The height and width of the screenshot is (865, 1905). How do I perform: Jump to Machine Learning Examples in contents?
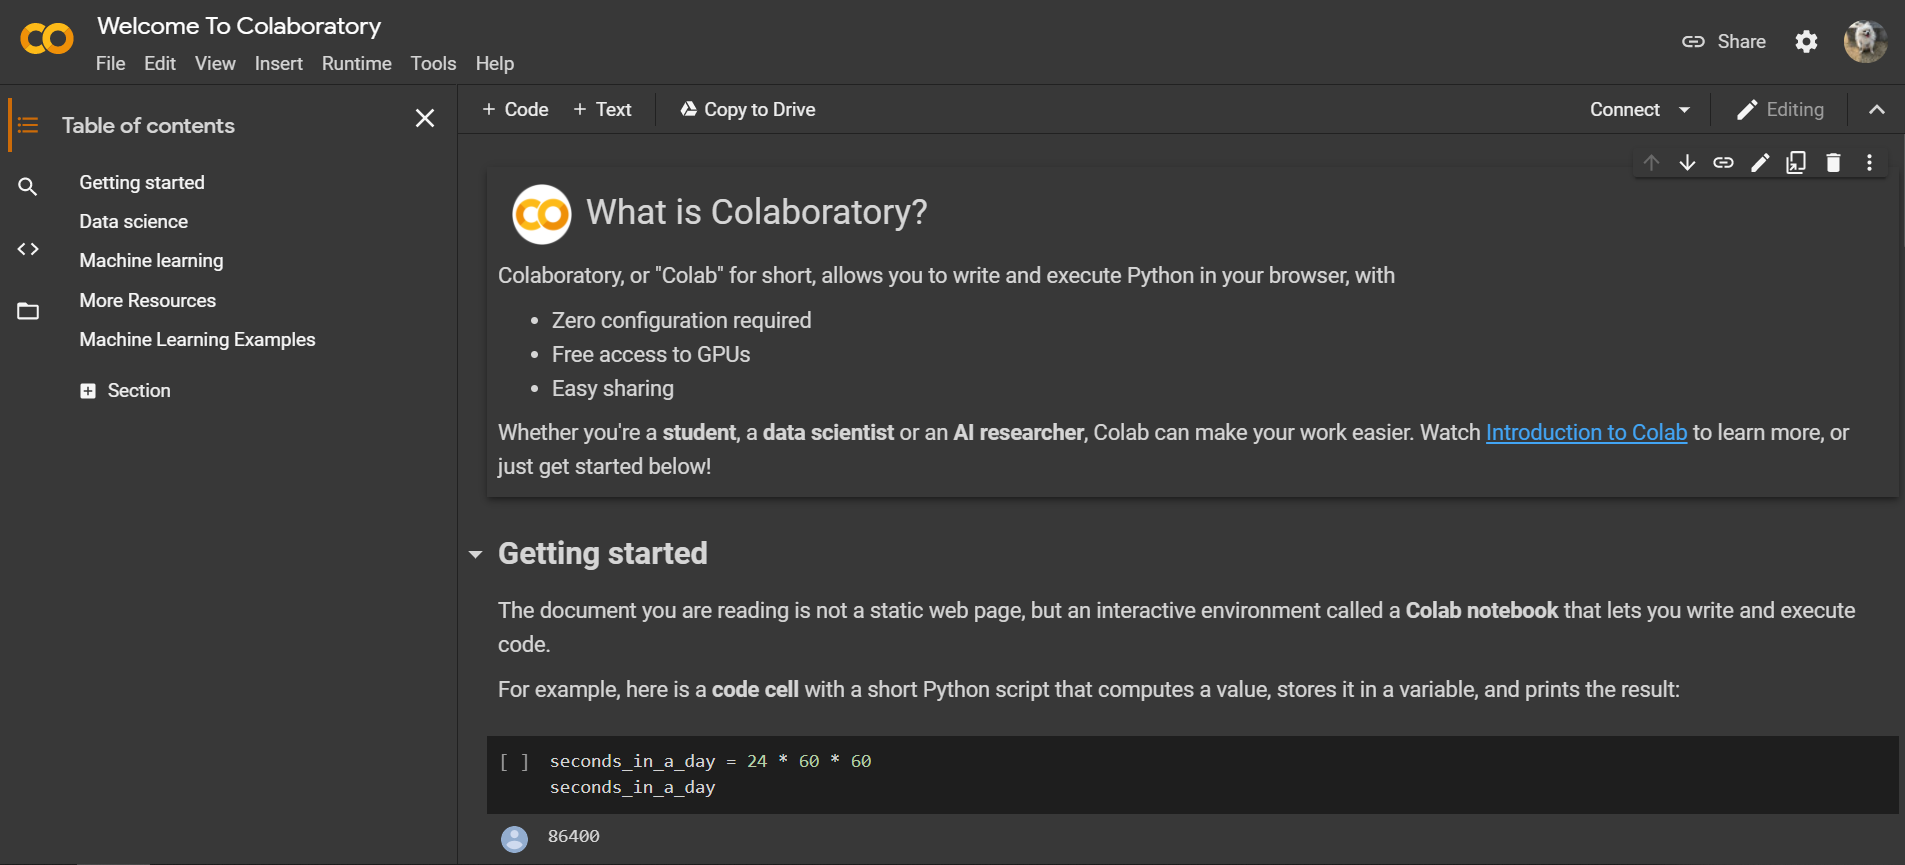point(198,340)
